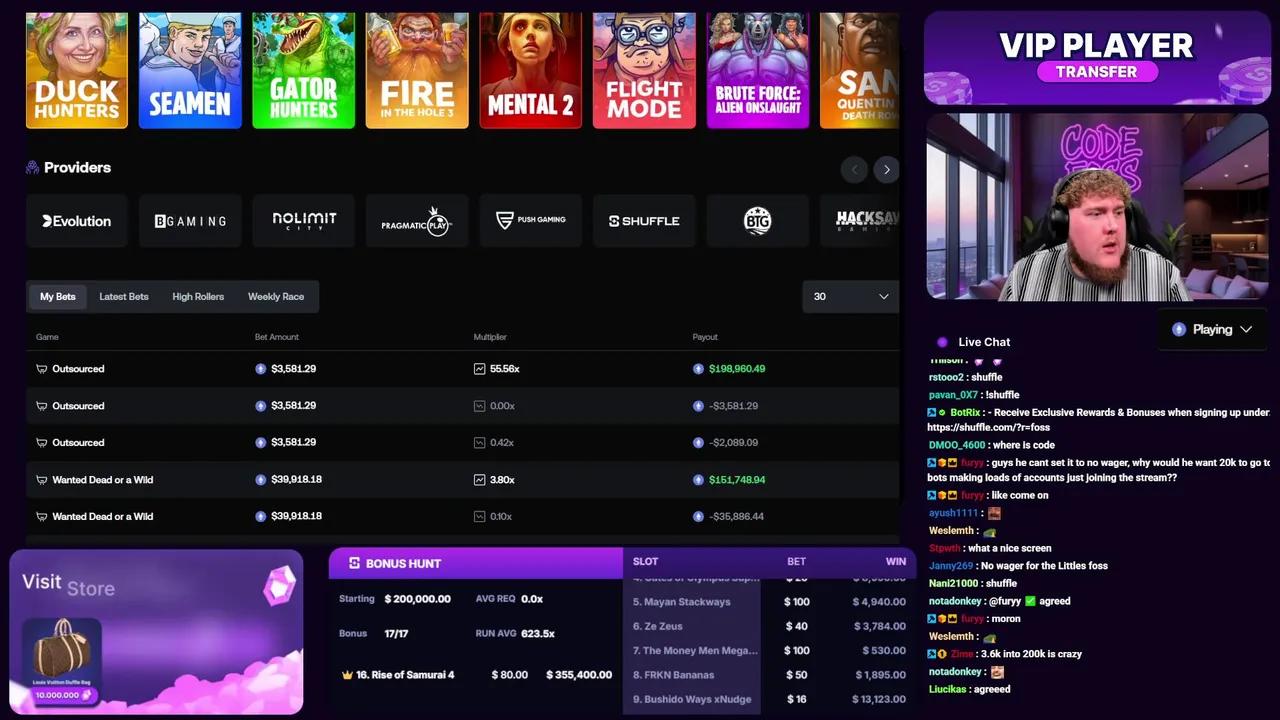Click the 0.42x multiplier value
The width and height of the screenshot is (1280, 720).
click(x=502, y=443)
